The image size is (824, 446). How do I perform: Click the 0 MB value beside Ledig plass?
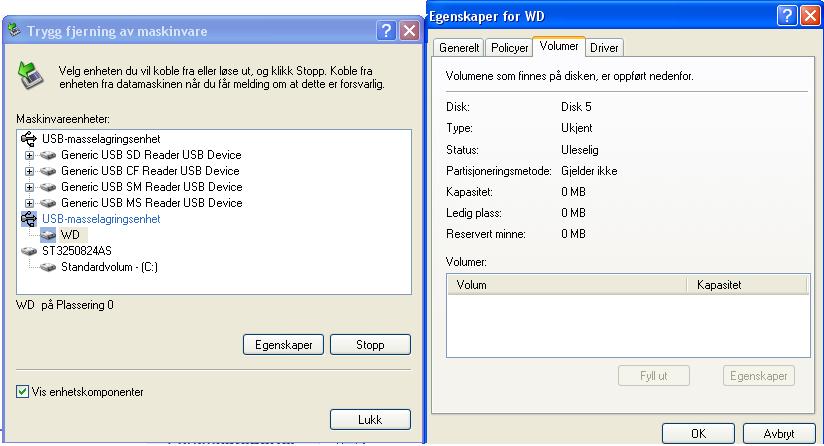coord(573,213)
